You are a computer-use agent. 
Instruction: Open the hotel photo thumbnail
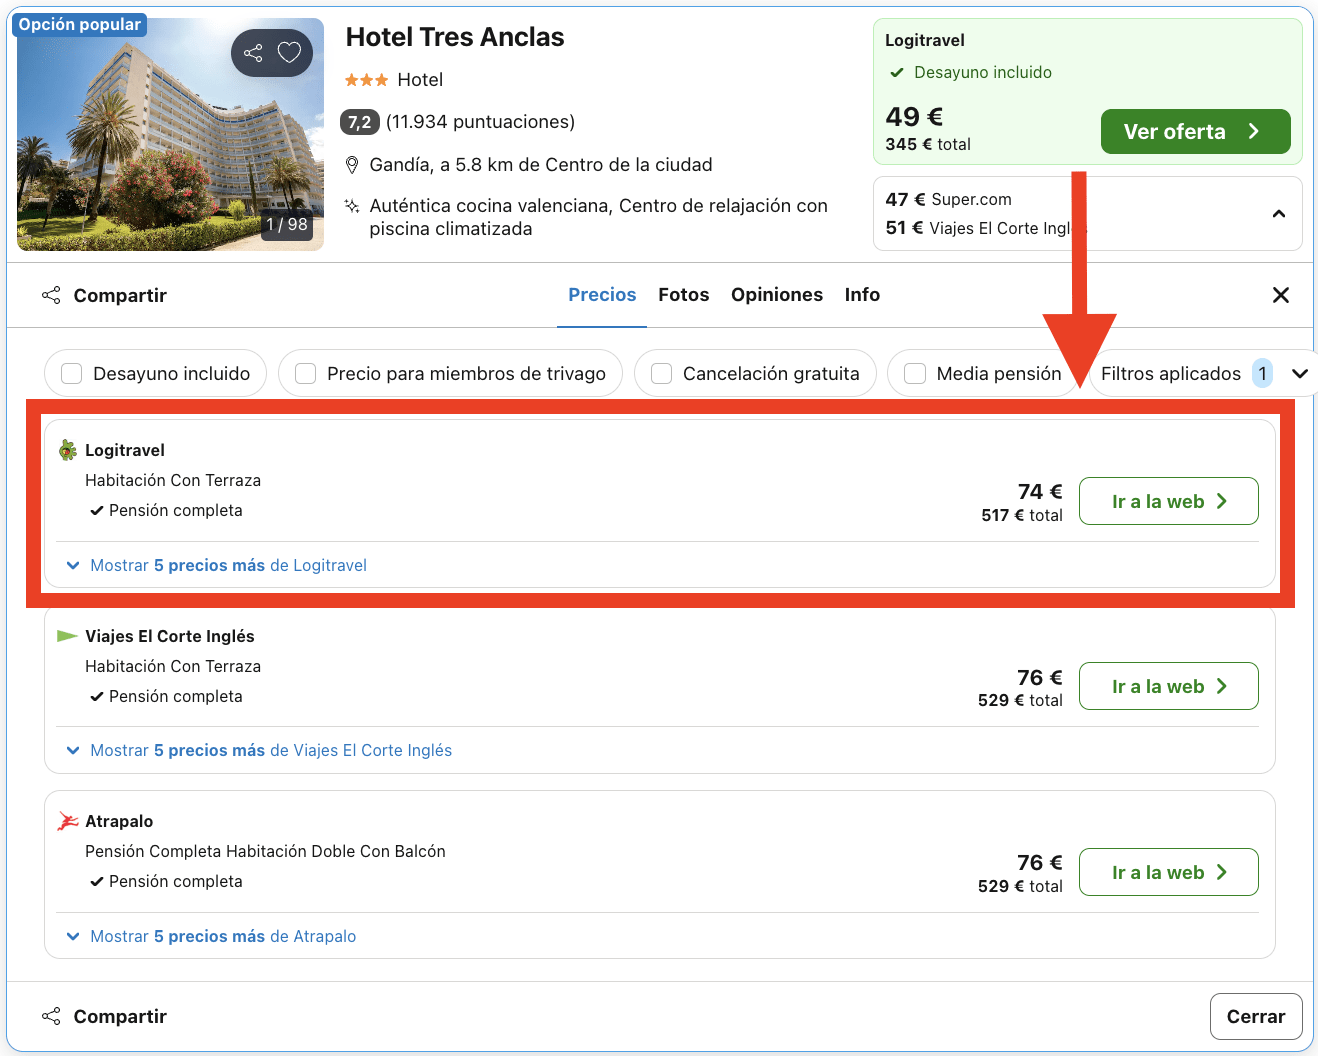click(171, 134)
